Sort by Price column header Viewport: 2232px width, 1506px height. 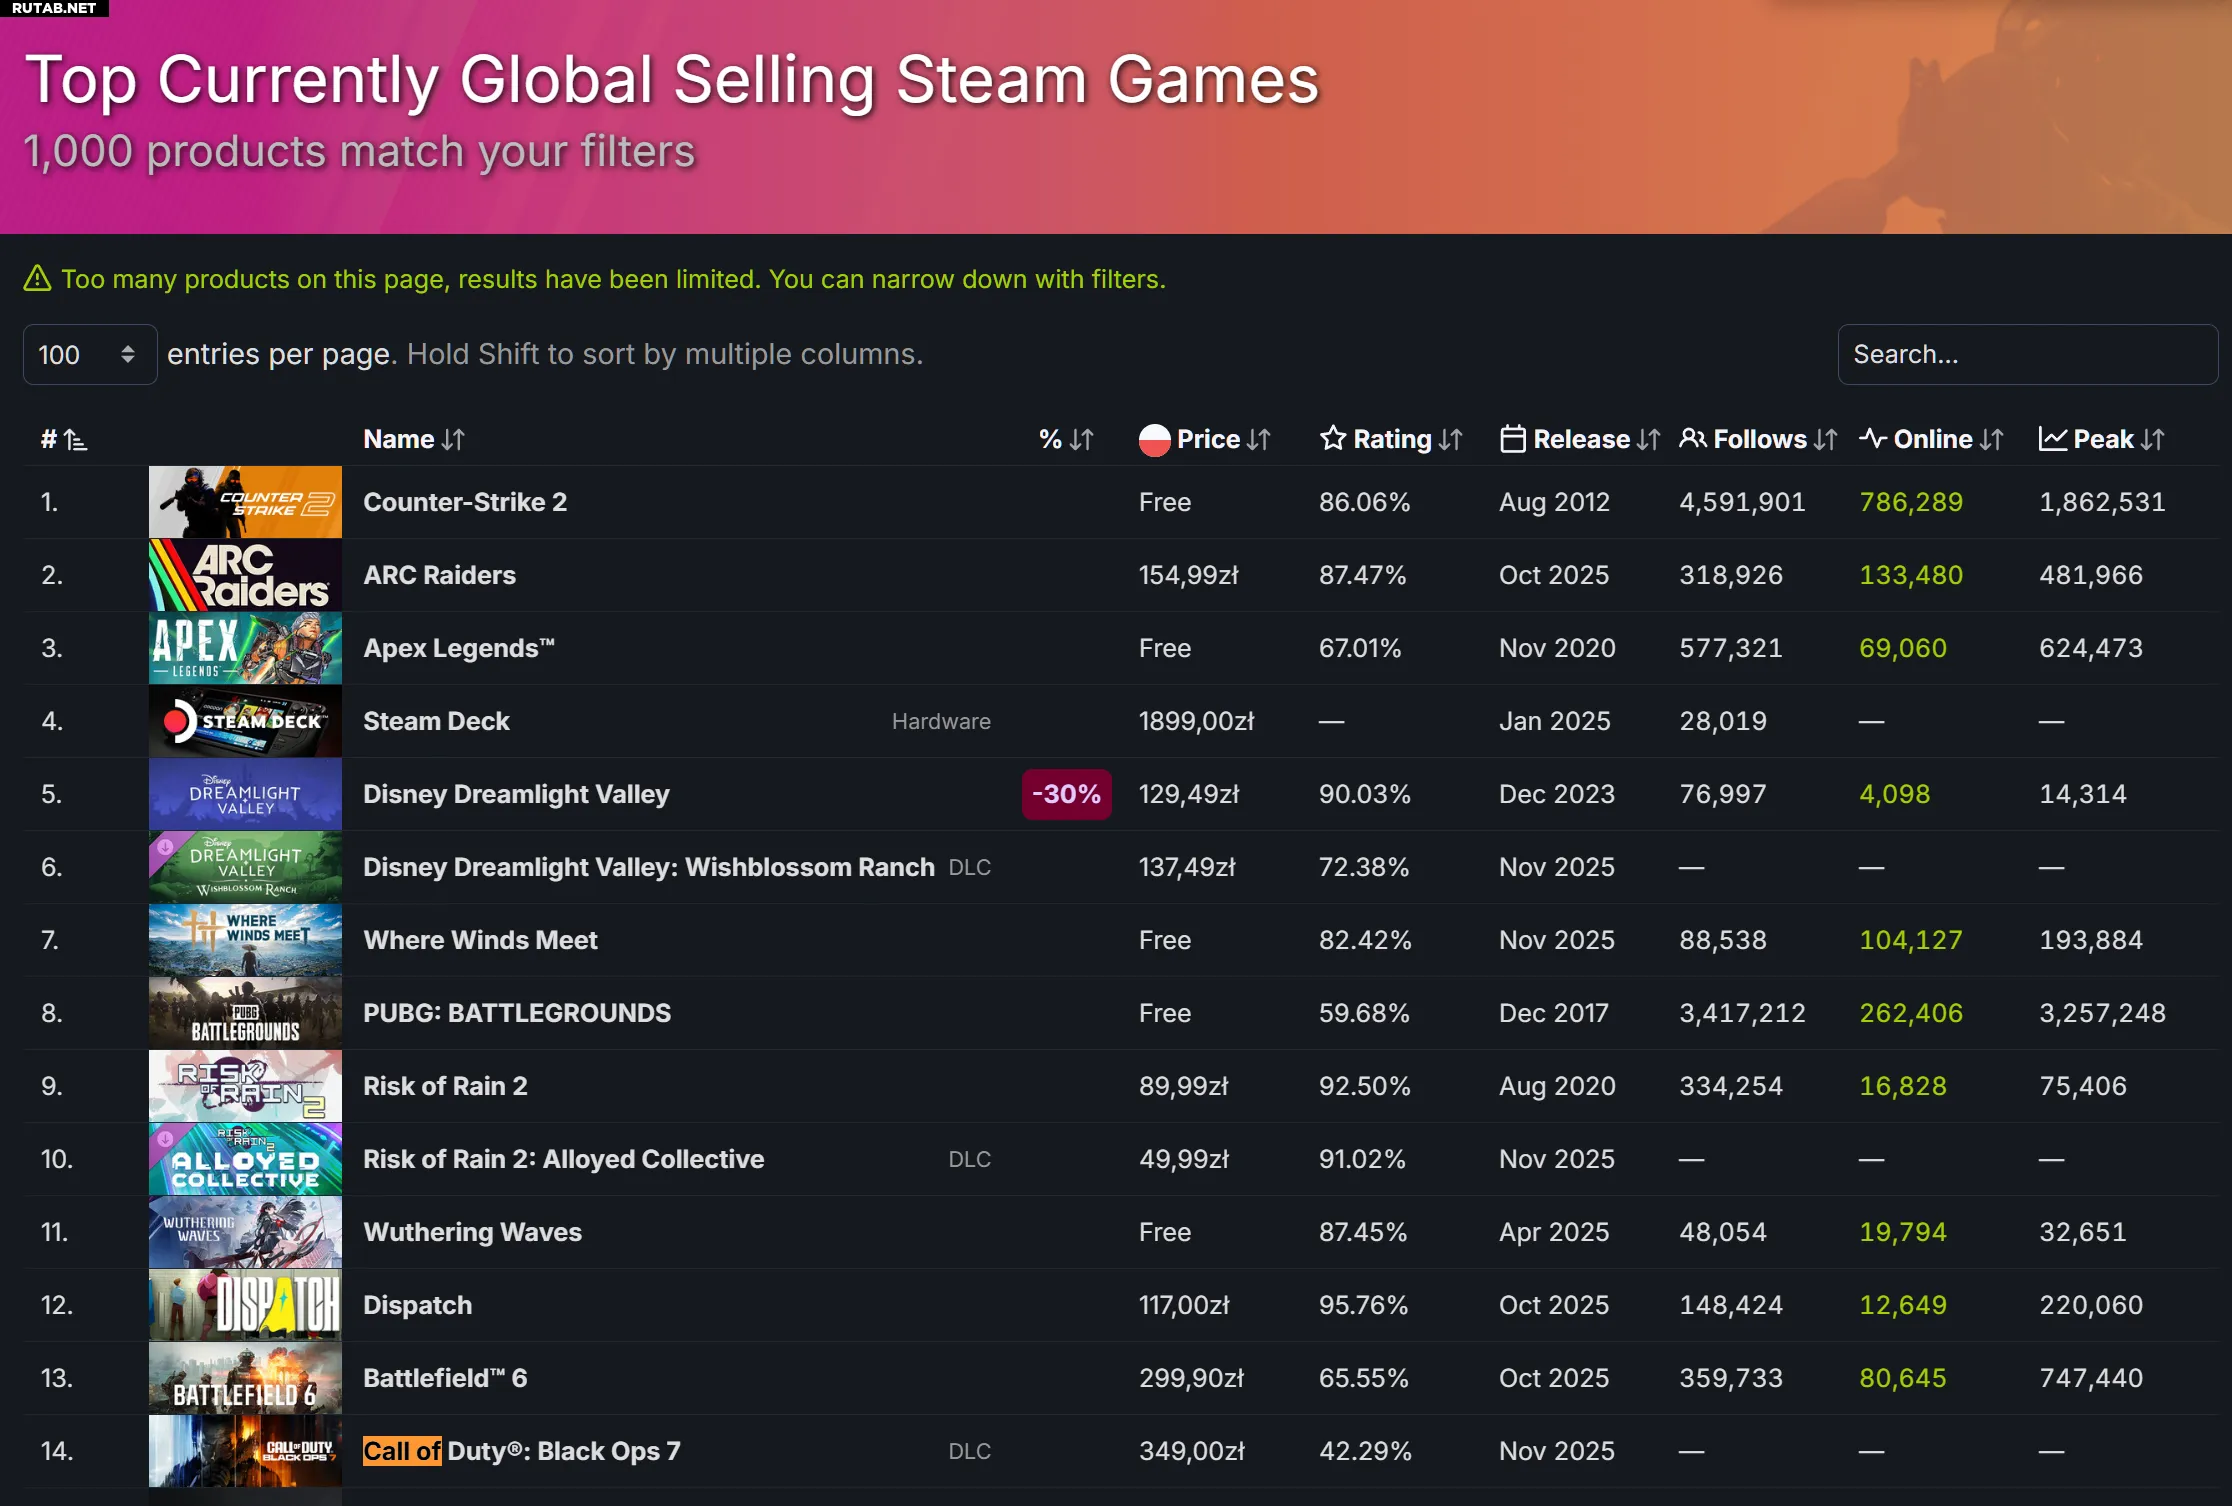(x=1208, y=439)
